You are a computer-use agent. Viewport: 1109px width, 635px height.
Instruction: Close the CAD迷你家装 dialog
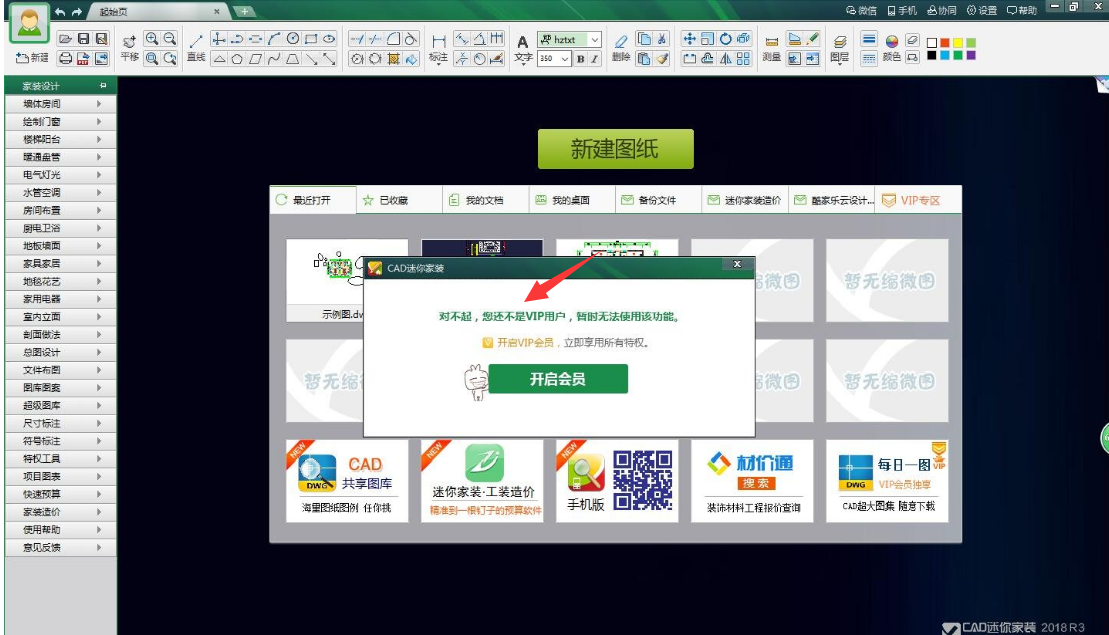pyautogui.click(x=737, y=264)
